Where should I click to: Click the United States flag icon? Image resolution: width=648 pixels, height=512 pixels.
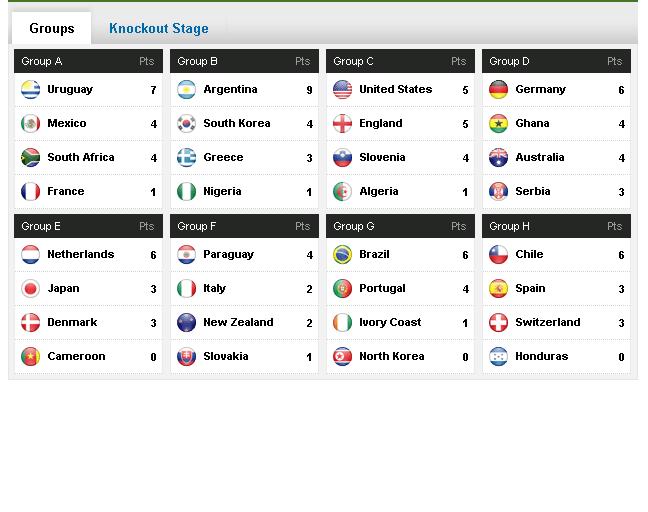tap(343, 90)
